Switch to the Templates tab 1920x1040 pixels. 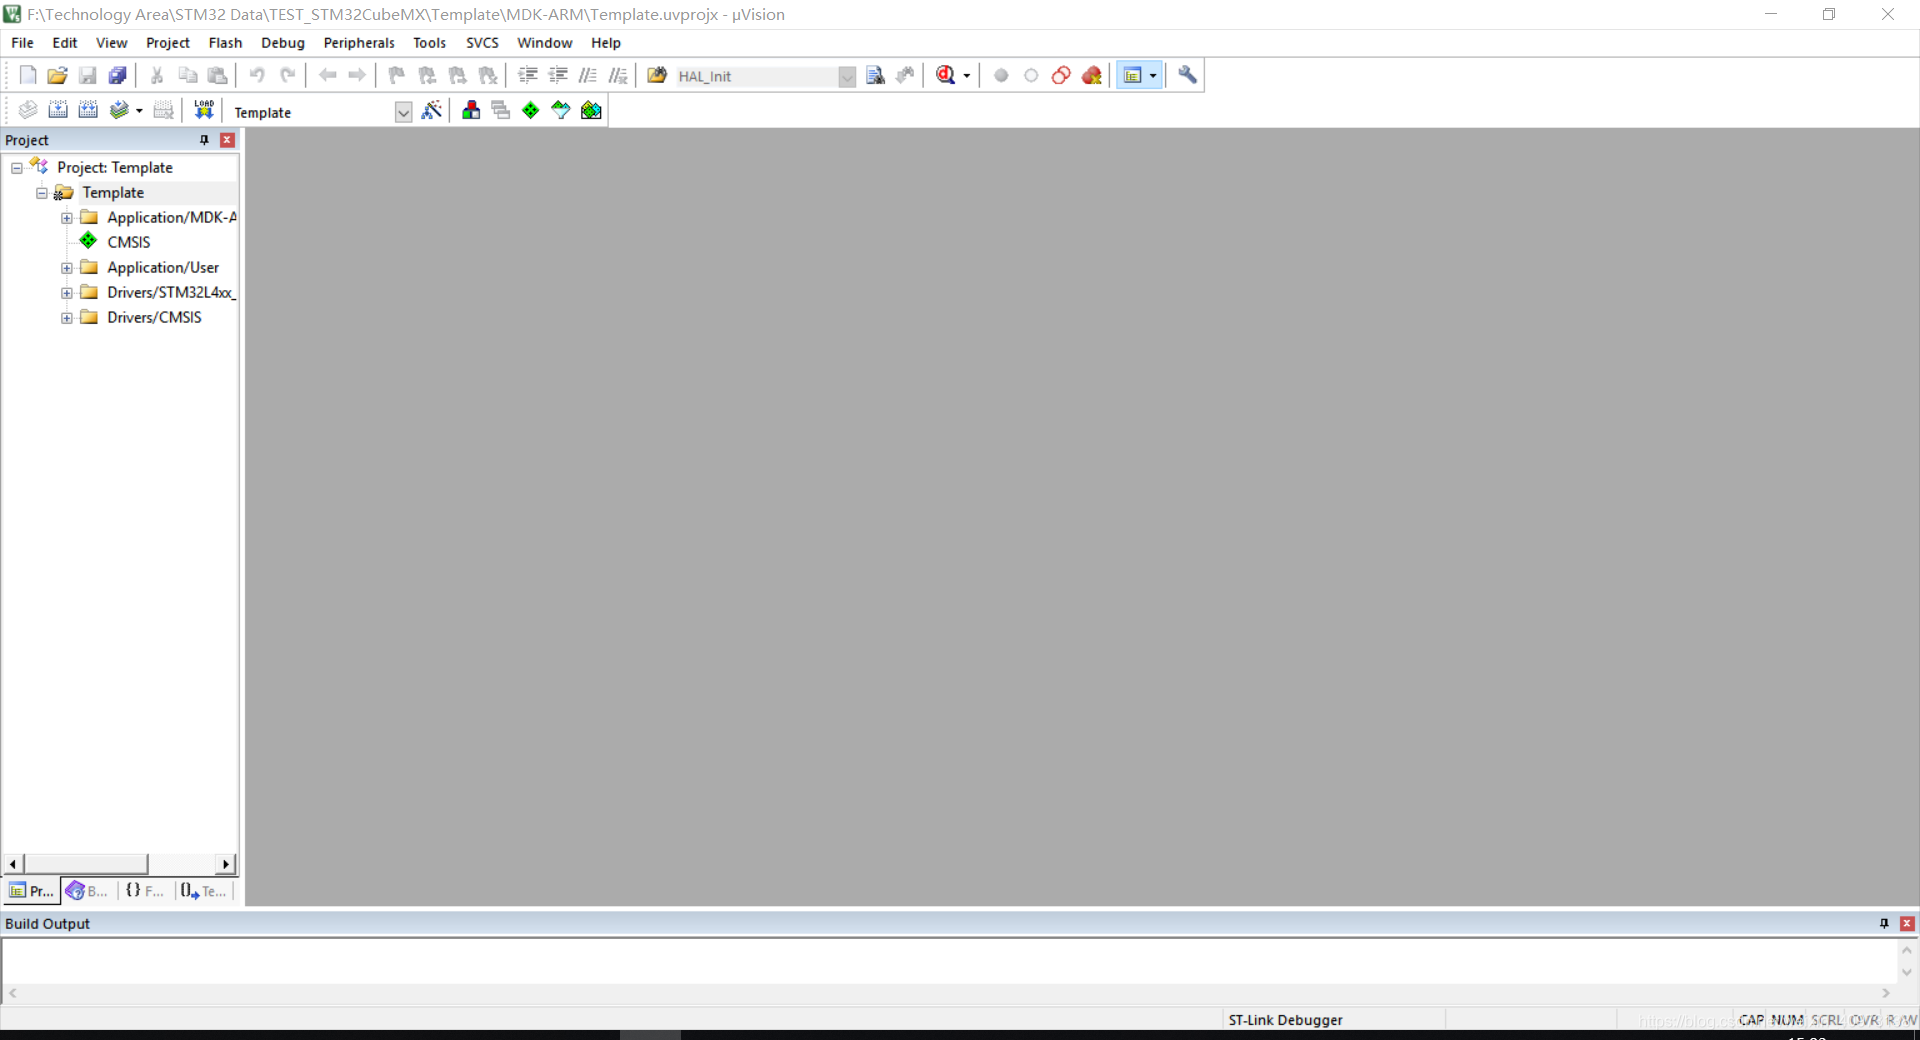204,891
